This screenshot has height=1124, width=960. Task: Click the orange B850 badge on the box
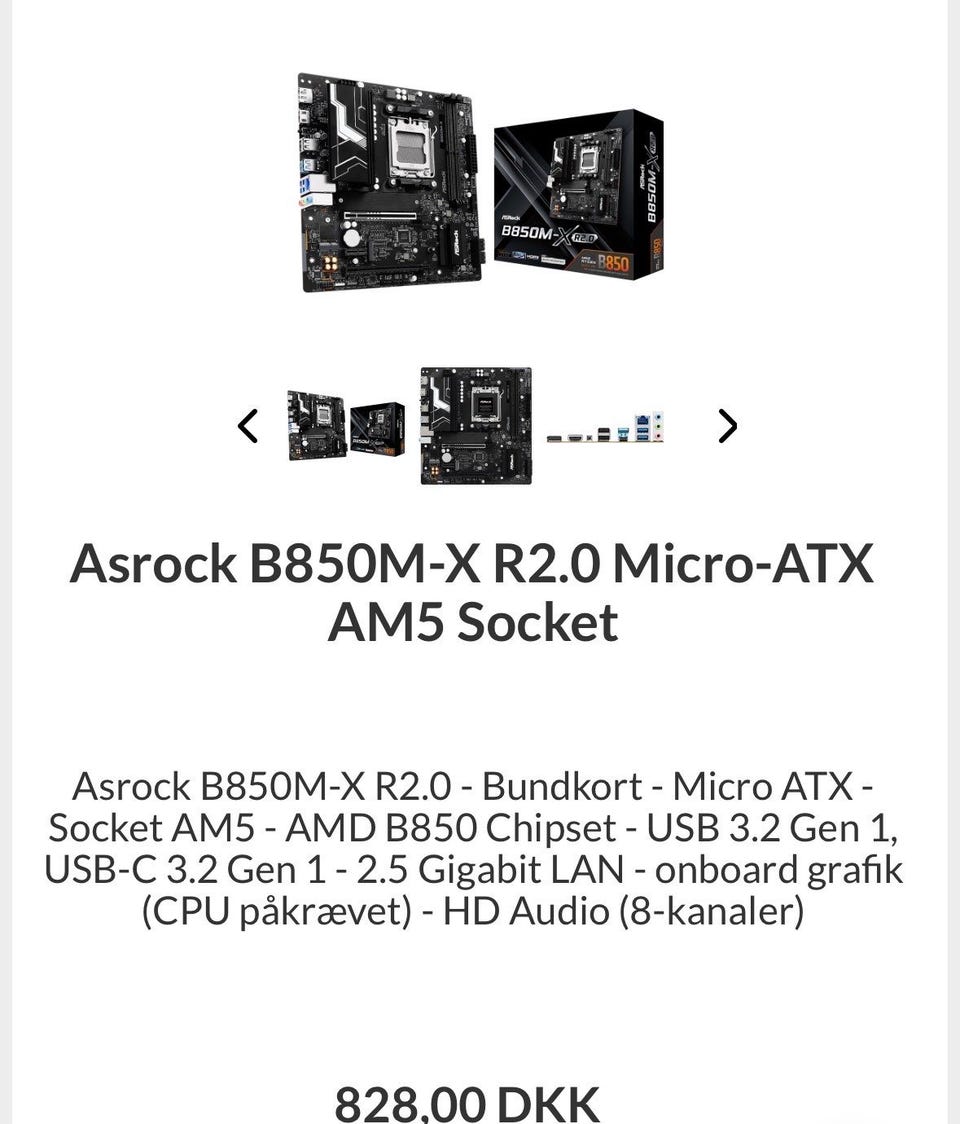(612, 263)
